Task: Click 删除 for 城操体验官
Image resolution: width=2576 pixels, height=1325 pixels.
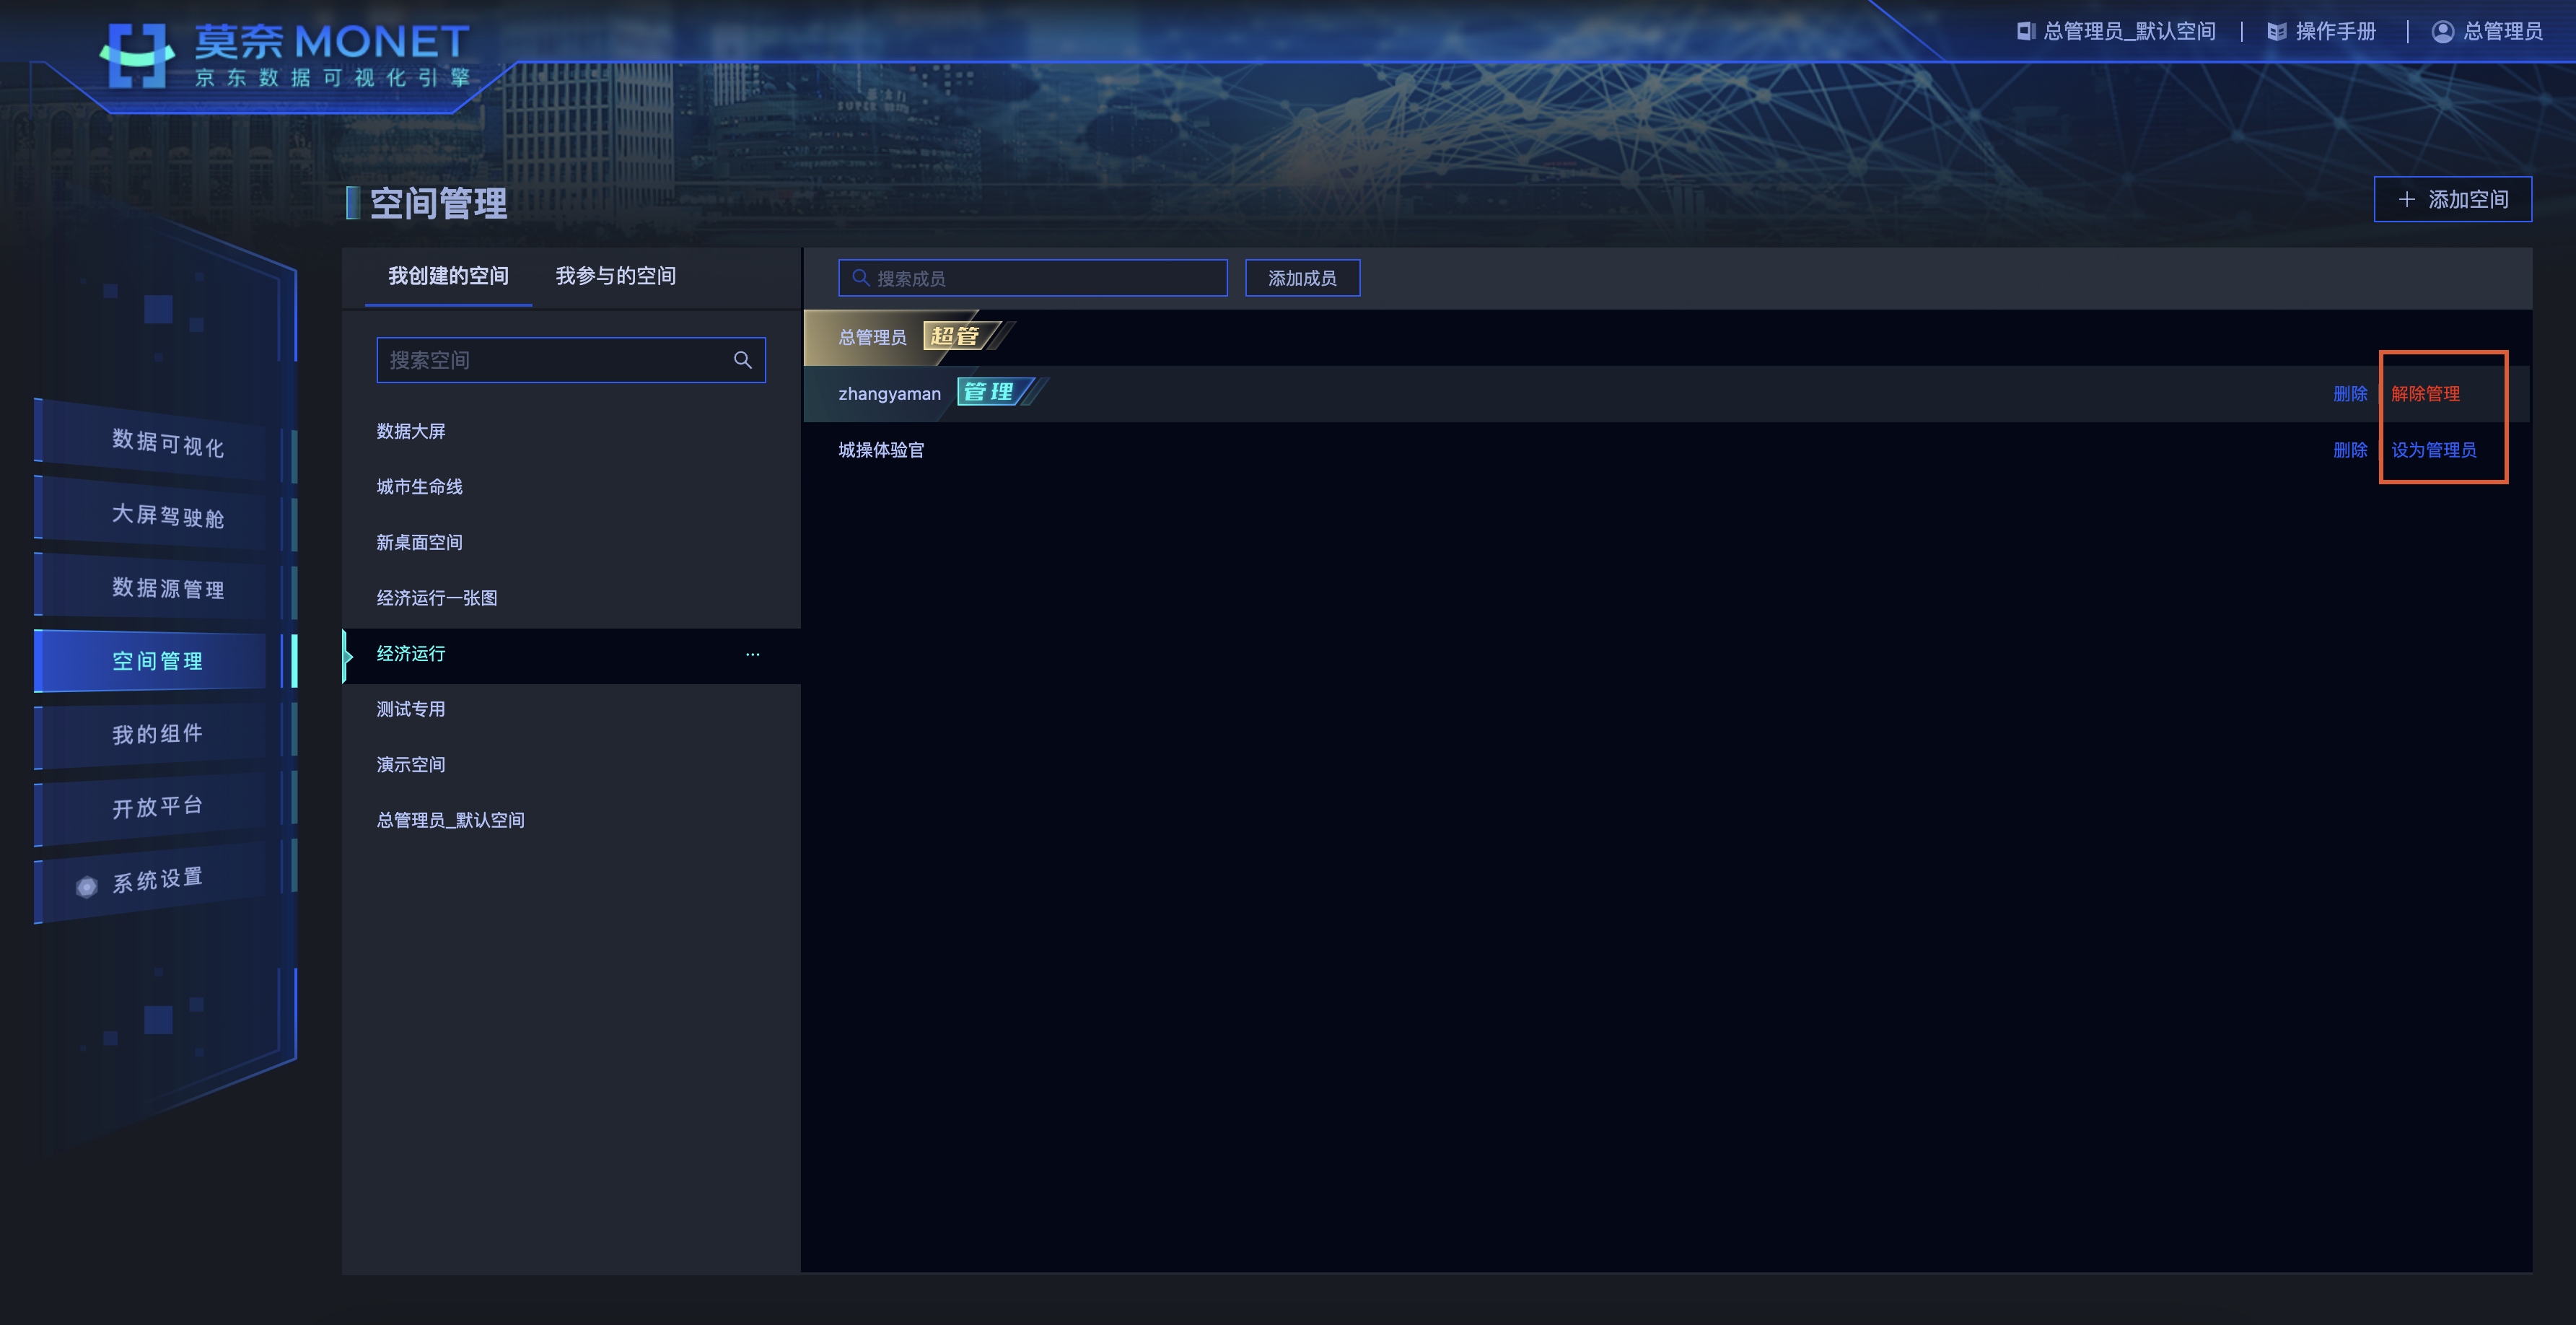Action: (x=2350, y=450)
